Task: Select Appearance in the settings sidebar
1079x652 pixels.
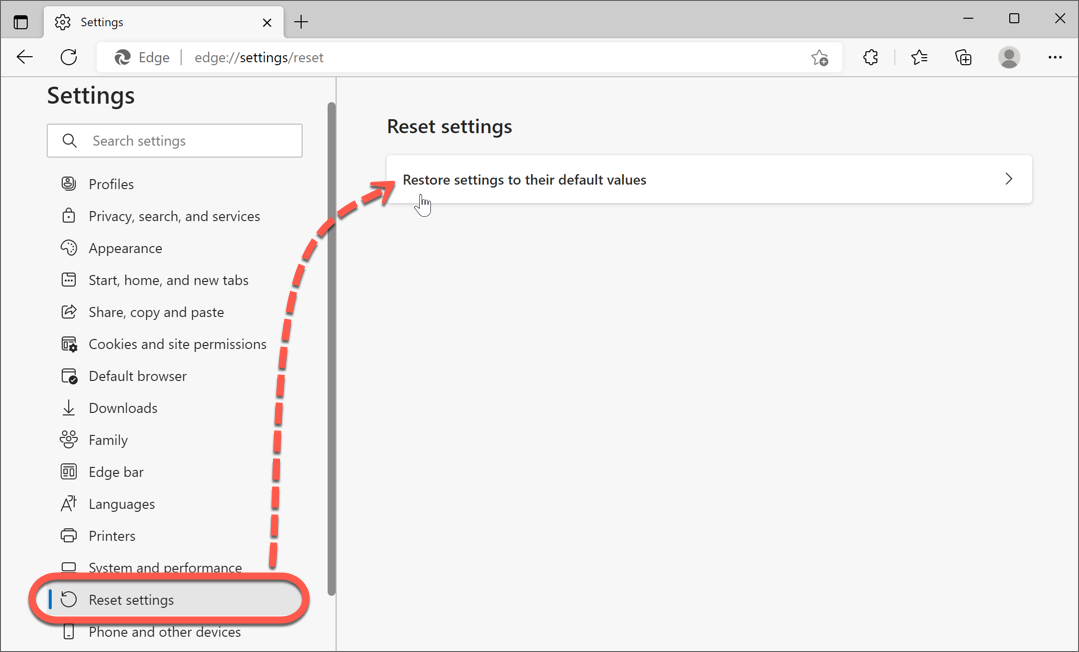Action: pyautogui.click(x=123, y=248)
